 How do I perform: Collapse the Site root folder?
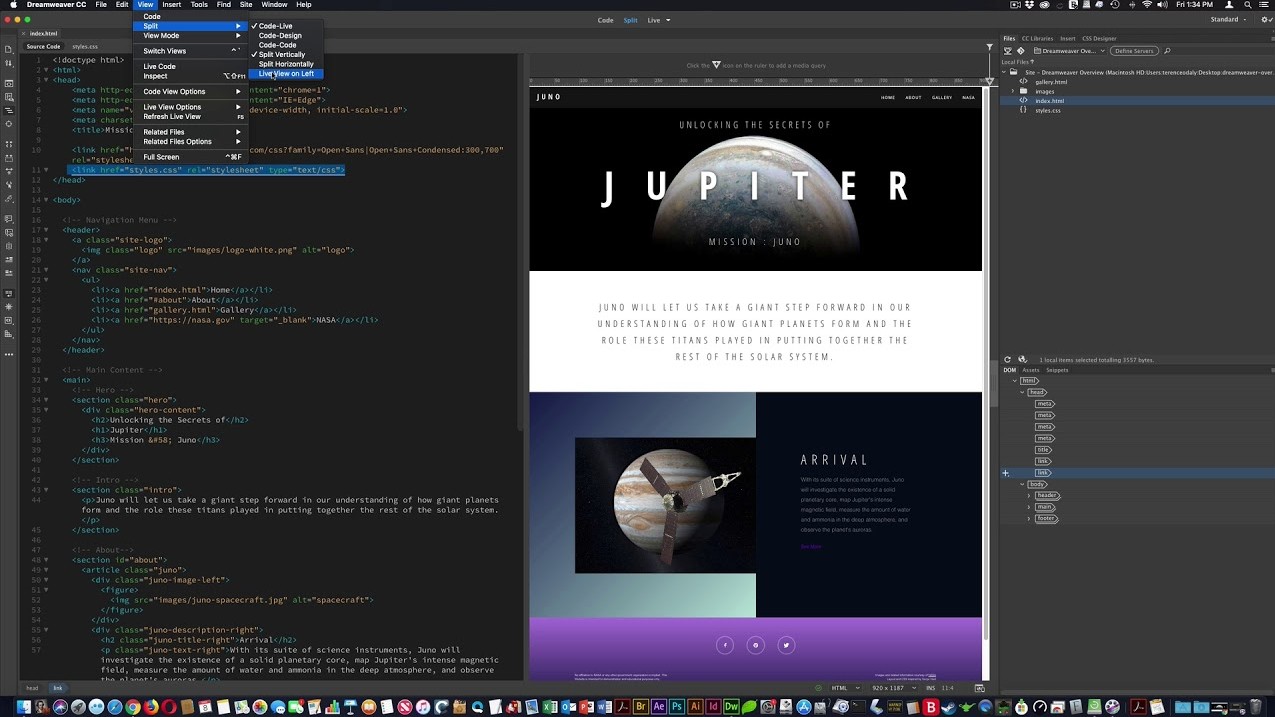(1005, 73)
